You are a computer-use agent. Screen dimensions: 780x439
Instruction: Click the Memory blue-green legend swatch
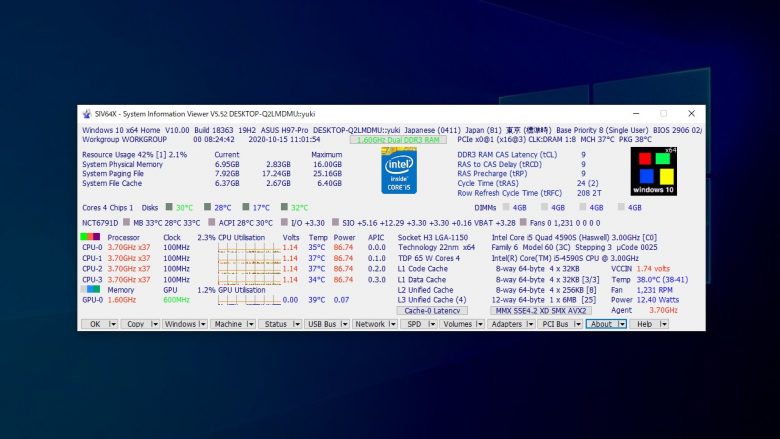click(x=91, y=289)
